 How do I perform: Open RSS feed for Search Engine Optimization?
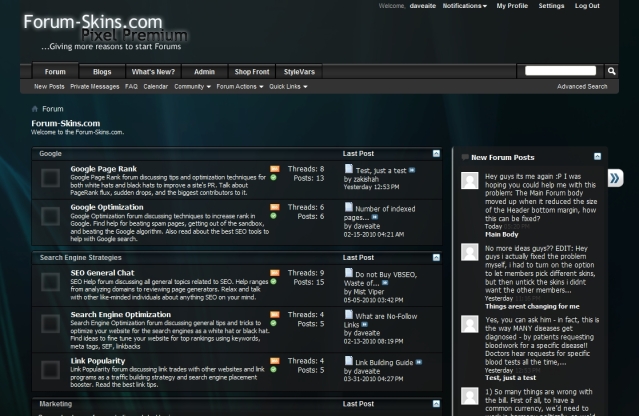[x=275, y=315]
